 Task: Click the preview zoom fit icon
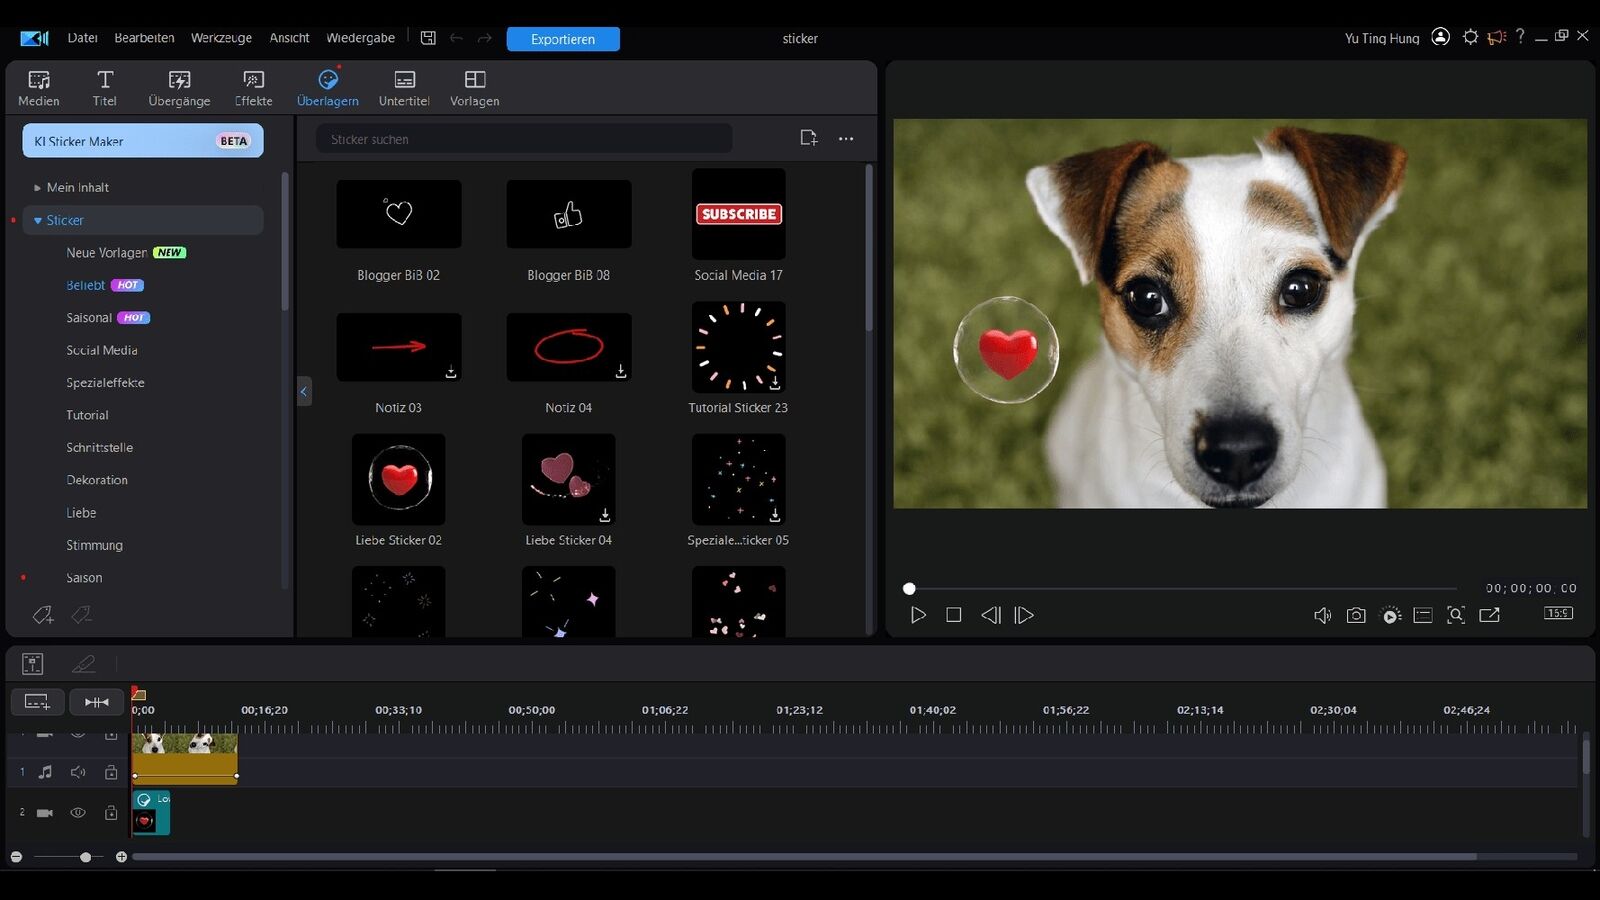point(1456,615)
